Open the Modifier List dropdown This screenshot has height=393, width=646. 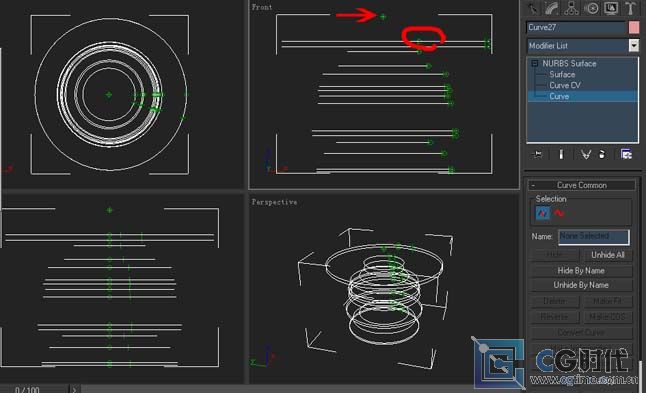(x=634, y=45)
